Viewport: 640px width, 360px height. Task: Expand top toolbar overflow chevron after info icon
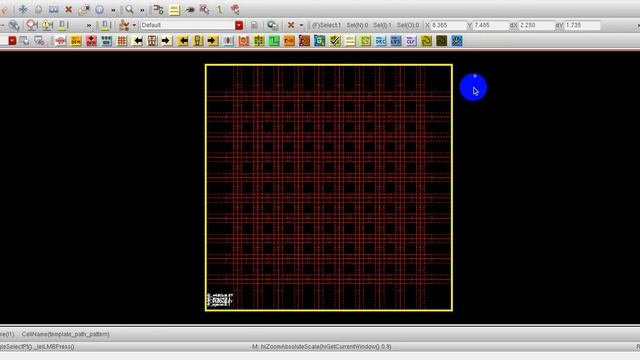113,9
